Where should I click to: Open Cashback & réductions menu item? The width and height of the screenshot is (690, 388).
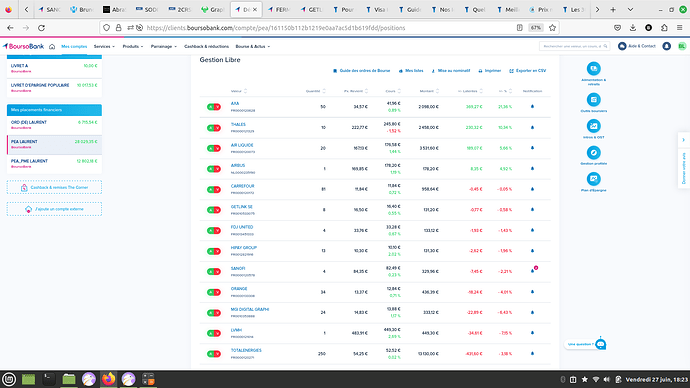[x=206, y=46]
